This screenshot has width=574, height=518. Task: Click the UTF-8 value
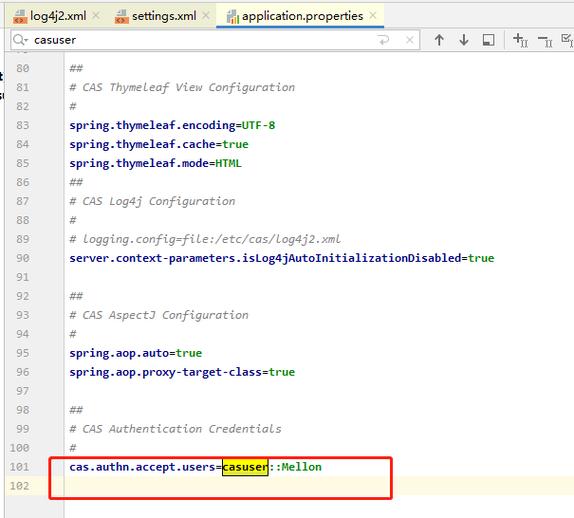point(258,125)
